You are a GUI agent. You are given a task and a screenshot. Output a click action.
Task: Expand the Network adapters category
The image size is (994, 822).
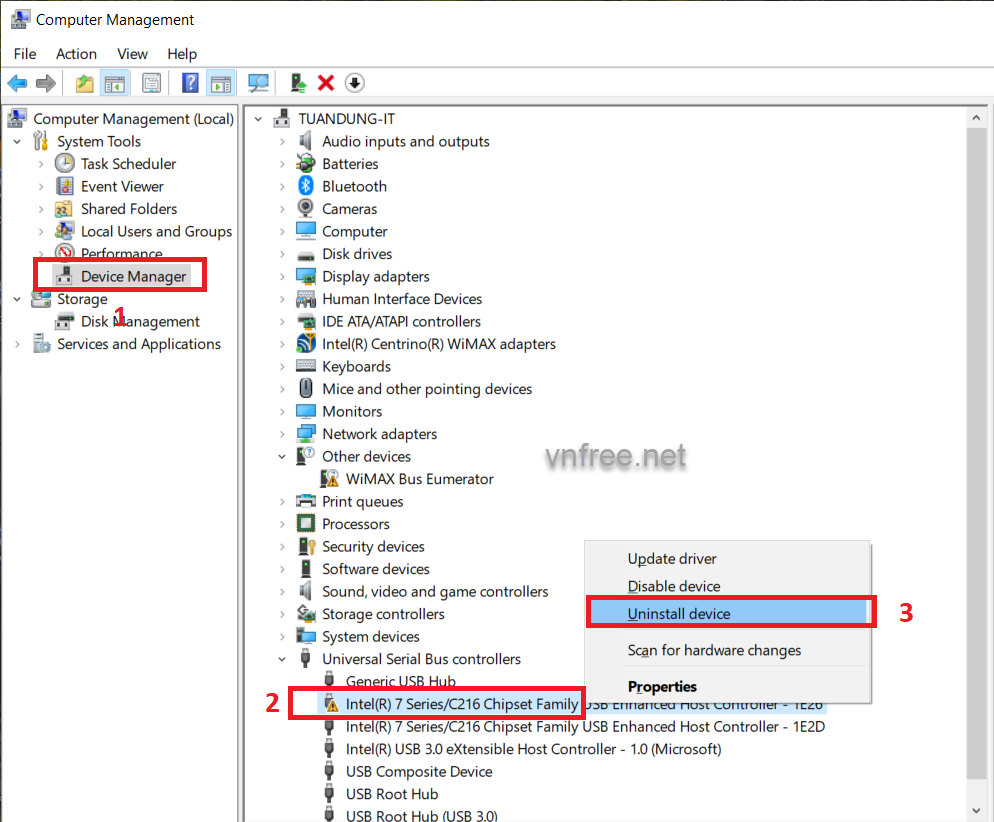tap(283, 434)
